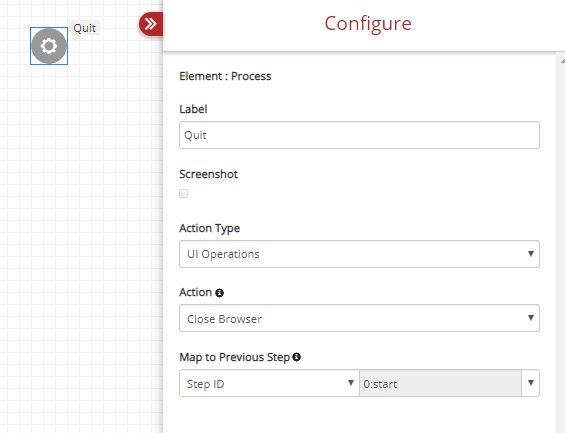Focus the Label input field containing Quit

pos(359,135)
